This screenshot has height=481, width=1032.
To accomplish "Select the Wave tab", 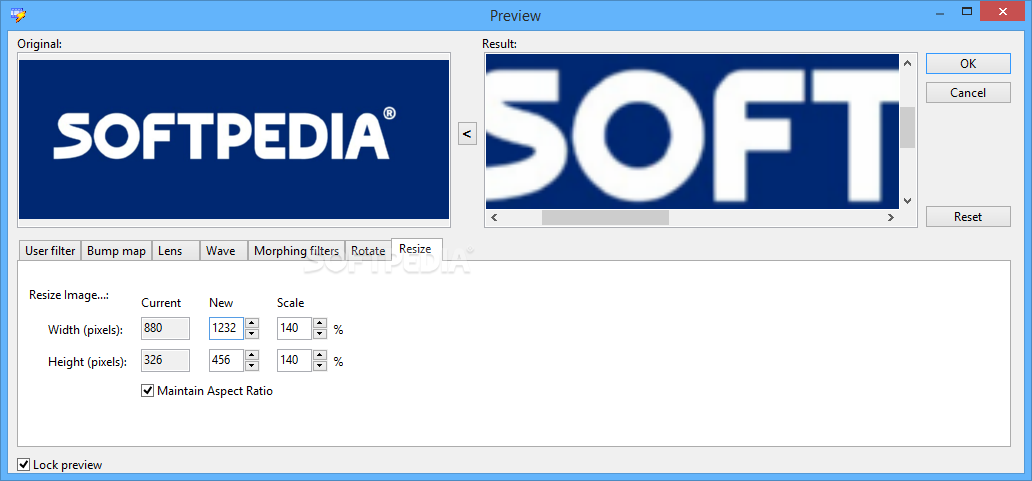I will click(224, 251).
